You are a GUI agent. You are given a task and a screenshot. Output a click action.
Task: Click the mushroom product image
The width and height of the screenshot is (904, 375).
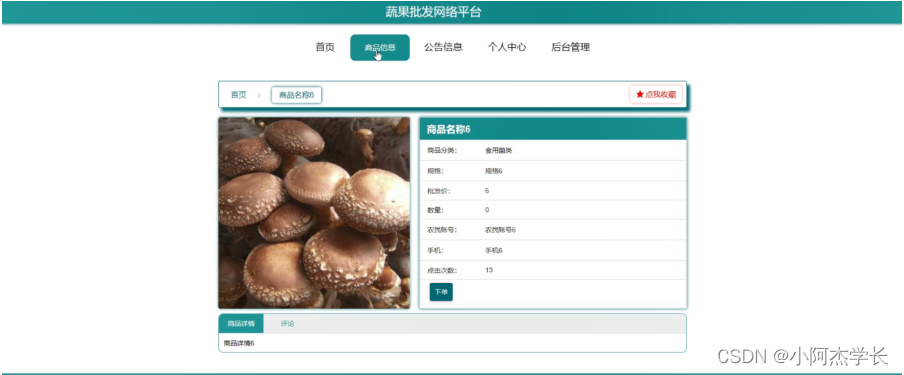(314, 213)
